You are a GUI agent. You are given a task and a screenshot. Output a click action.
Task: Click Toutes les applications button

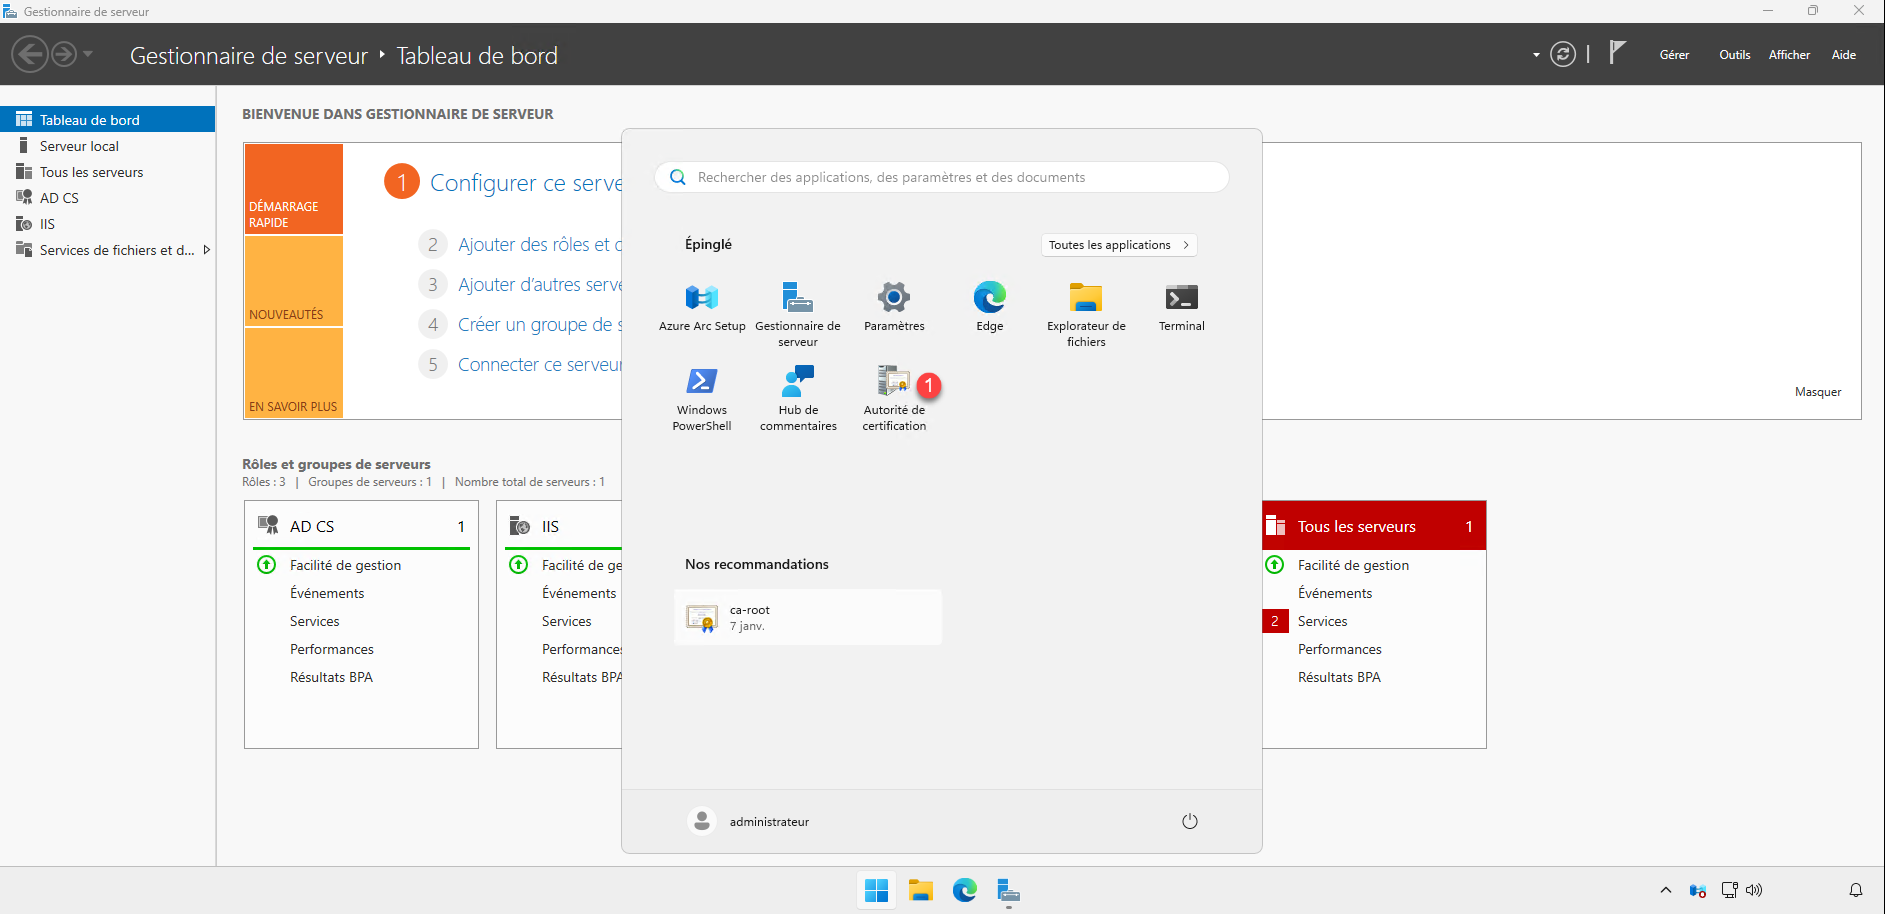[1118, 245]
